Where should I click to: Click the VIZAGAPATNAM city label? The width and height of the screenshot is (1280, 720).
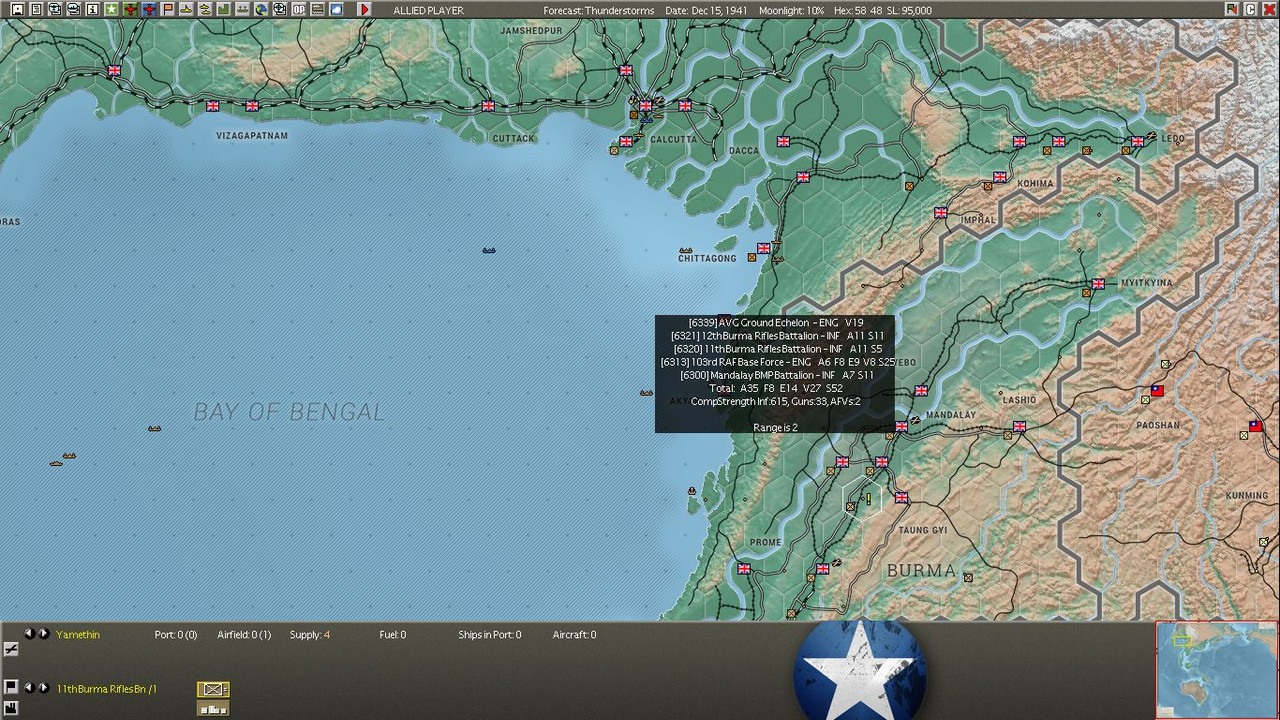[x=252, y=136]
